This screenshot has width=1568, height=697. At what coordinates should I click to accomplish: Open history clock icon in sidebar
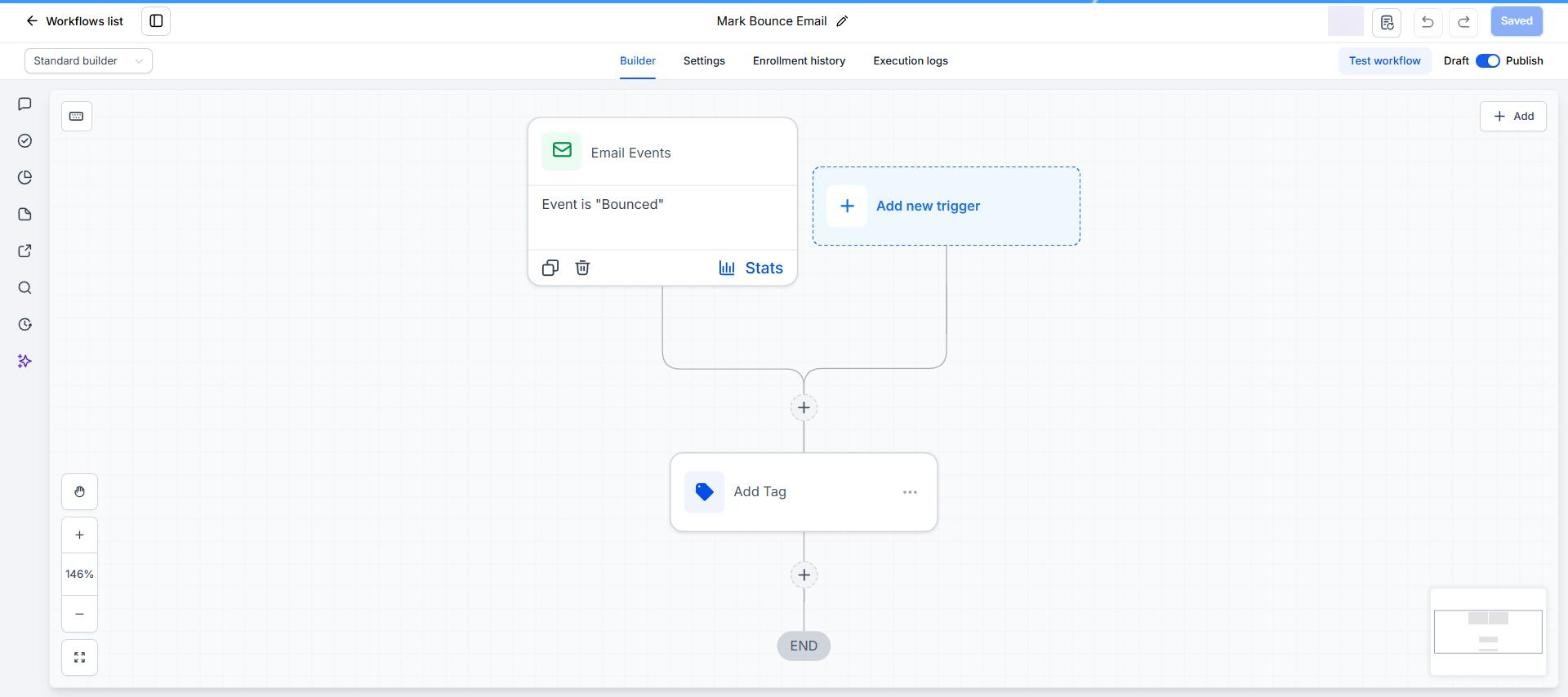pos(25,325)
